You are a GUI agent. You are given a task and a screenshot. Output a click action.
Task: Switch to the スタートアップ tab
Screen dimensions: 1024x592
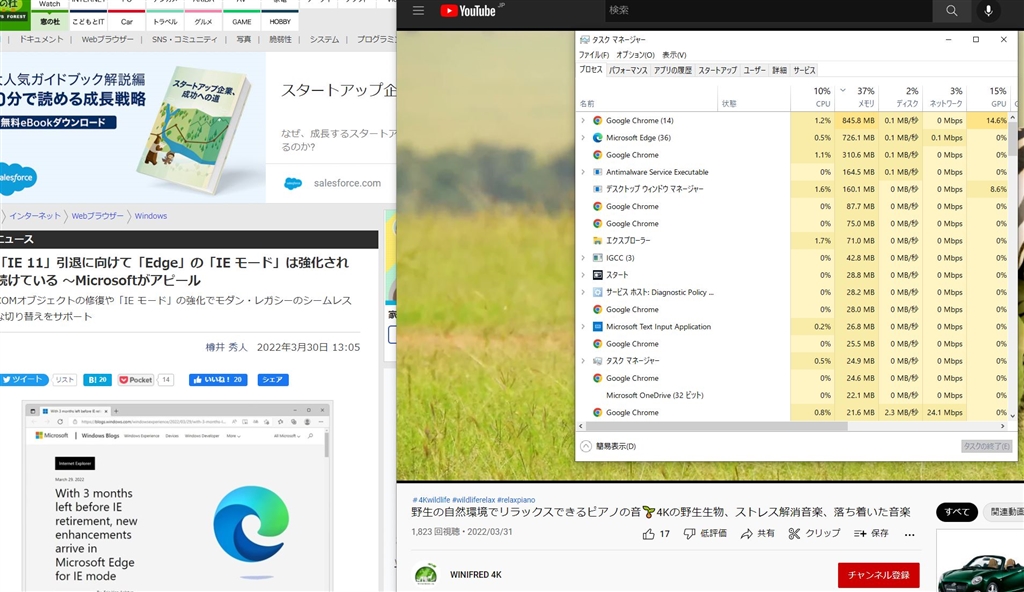(717, 71)
